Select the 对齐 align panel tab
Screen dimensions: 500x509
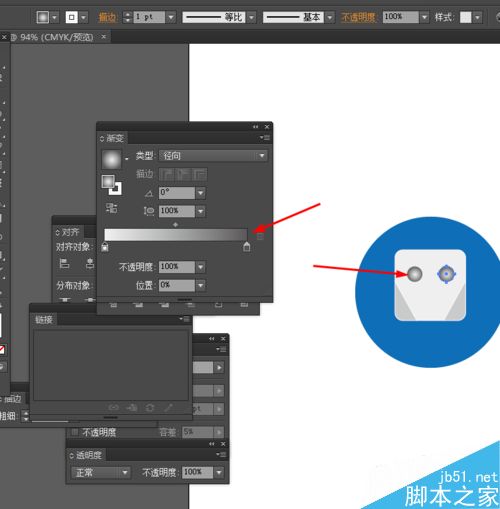pyautogui.click(x=68, y=232)
